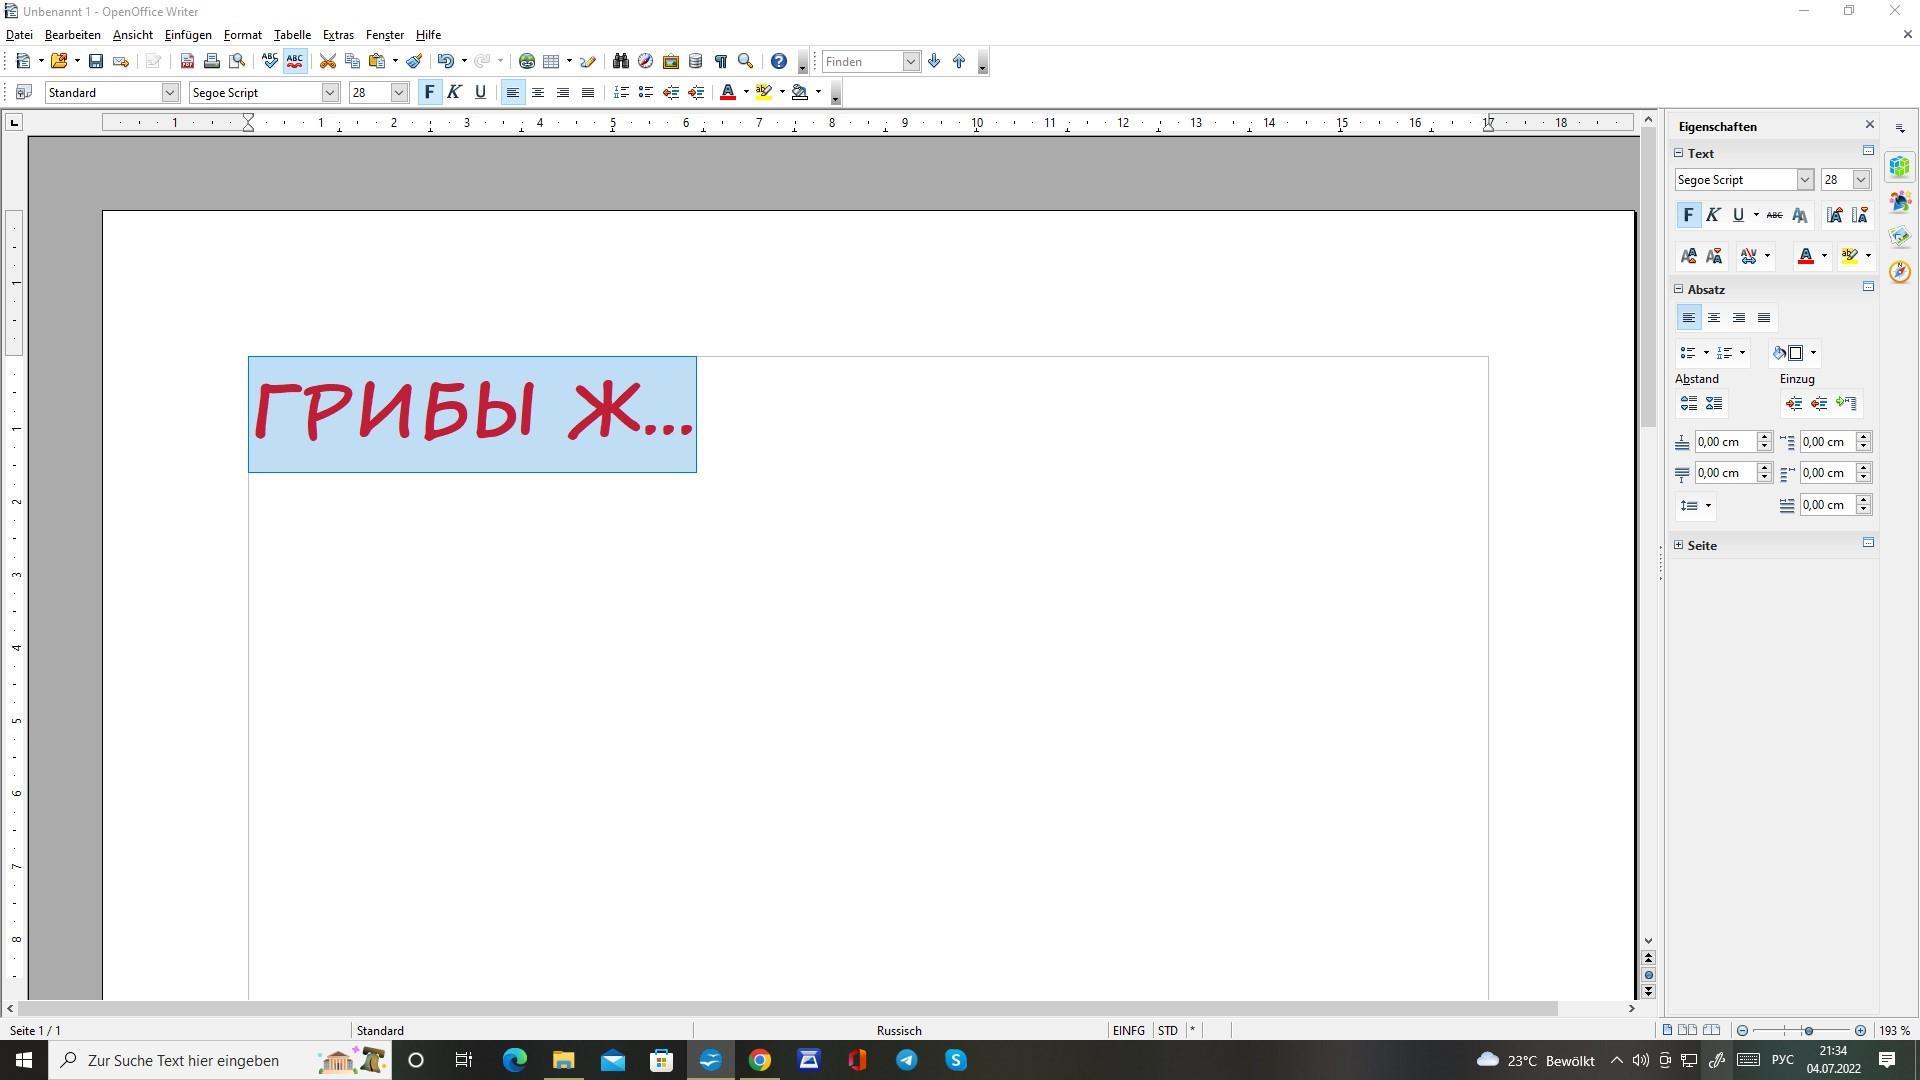Toggle nonprinting characters pilcrow button
The image size is (1920, 1080).
(x=720, y=62)
